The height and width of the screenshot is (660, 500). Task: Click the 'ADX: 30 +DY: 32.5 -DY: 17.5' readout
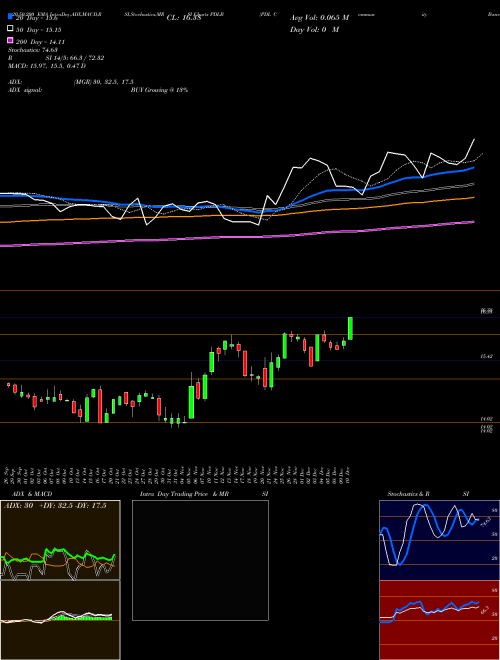[55, 506]
